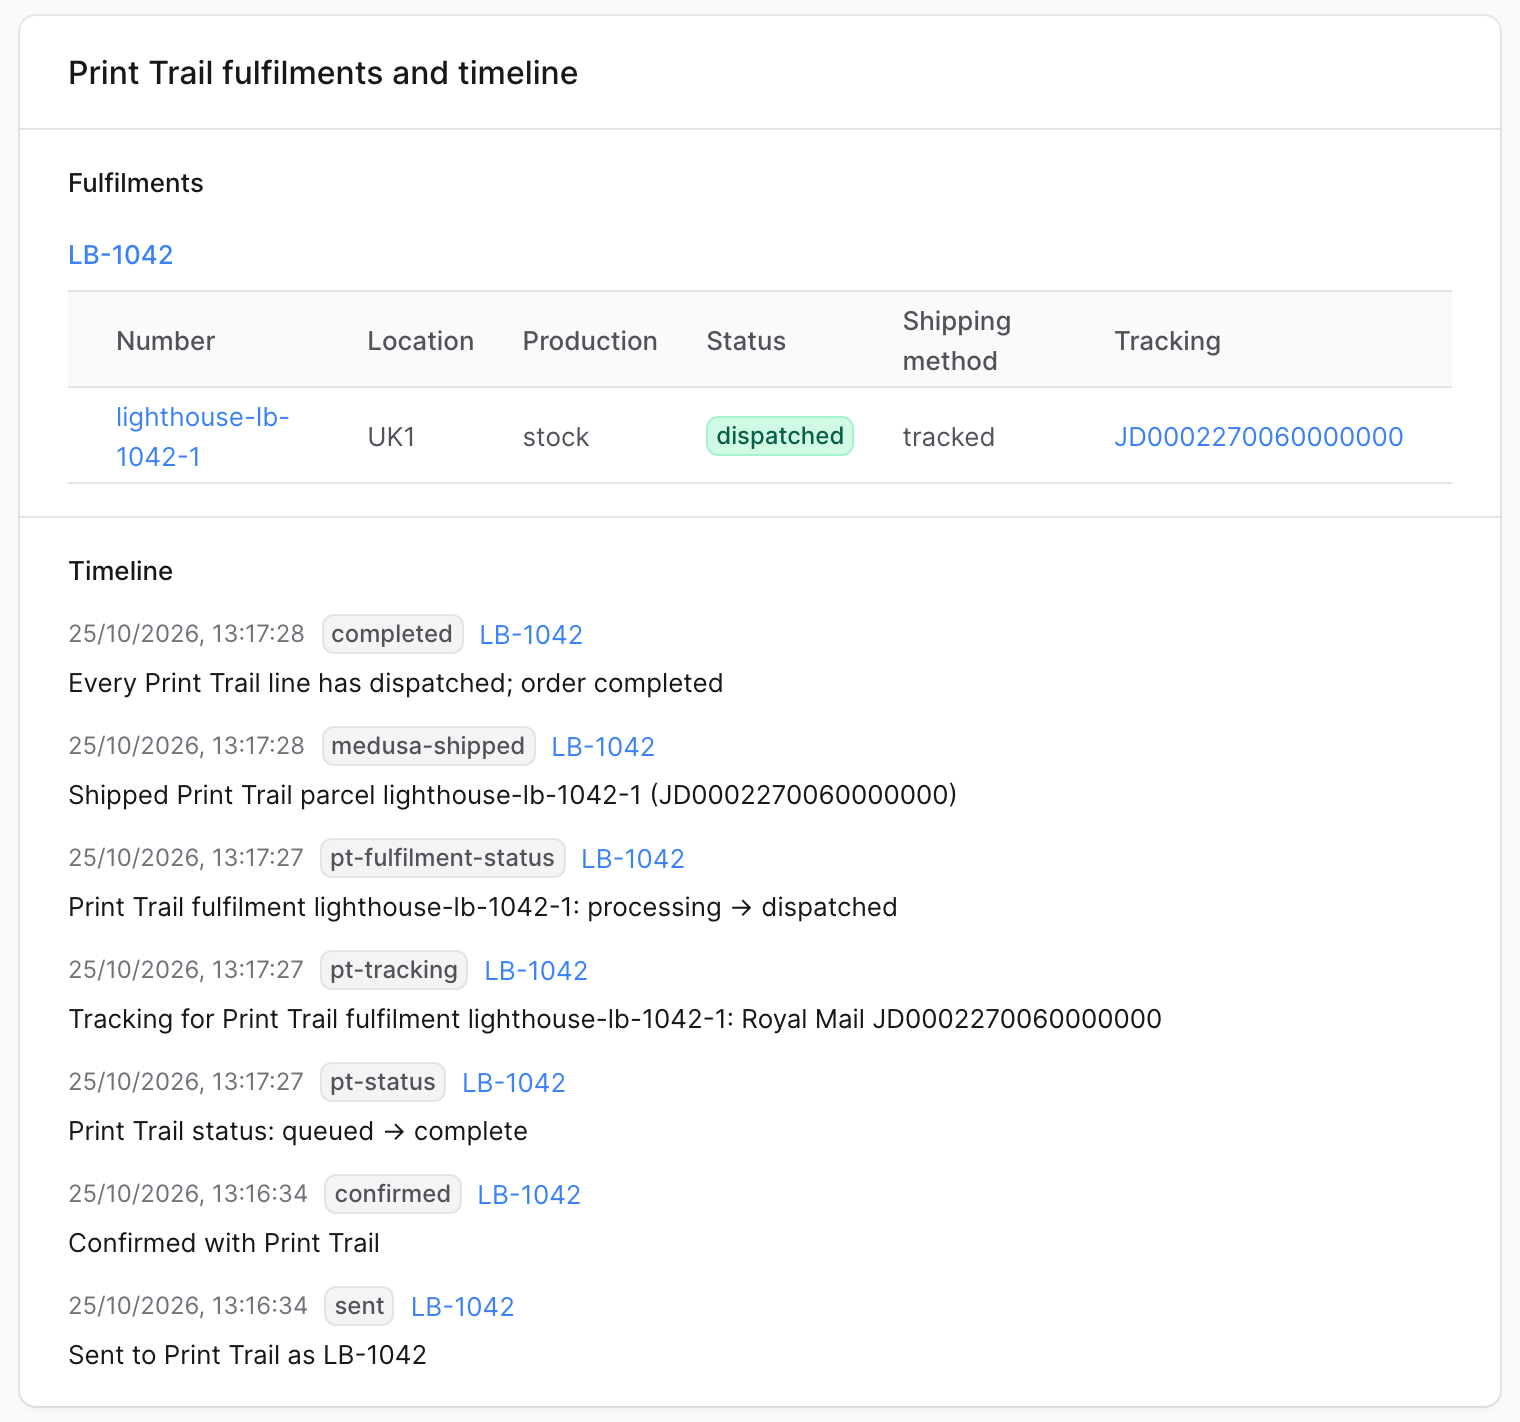Open tracking link JD0002270060000000 in table
Viewport: 1520px width, 1422px height.
[x=1259, y=437]
